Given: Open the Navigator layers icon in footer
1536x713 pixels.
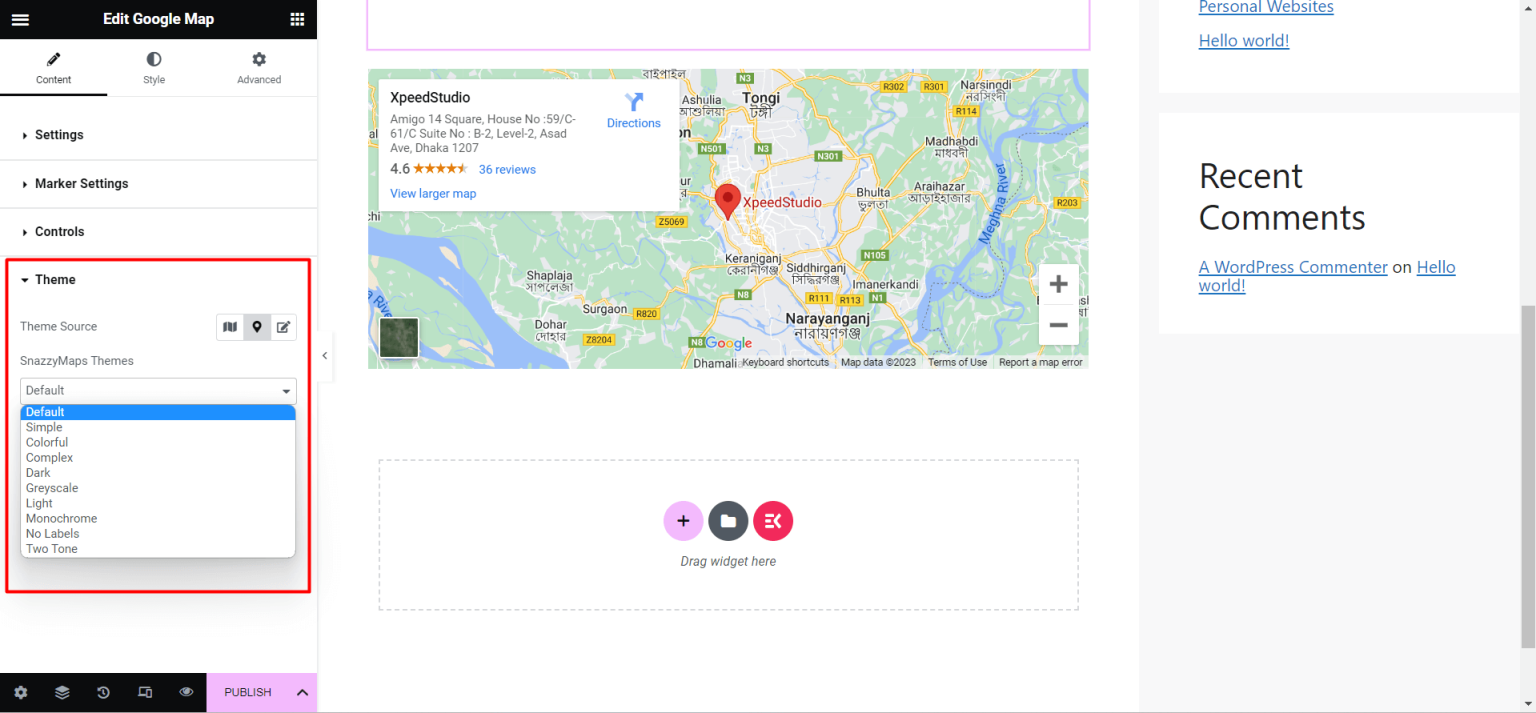Looking at the screenshot, I should (62, 692).
